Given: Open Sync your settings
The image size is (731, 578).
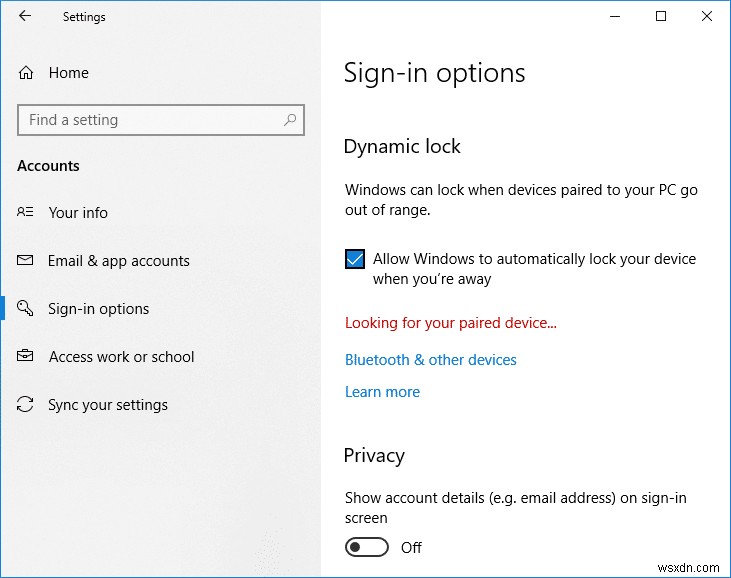Looking at the screenshot, I should tap(108, 405).
